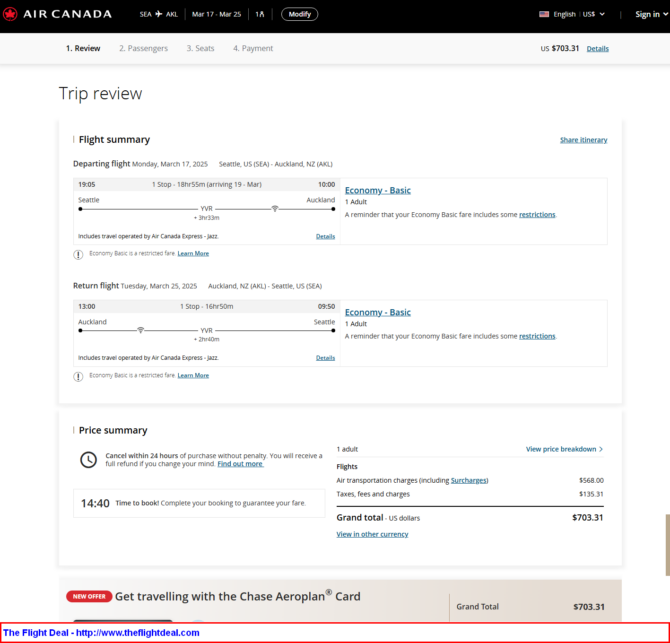The height and width of the screenshot is (643, 670).
Task: Click the Wi-Fi icon on return flight line
Action: click(140, 330)
